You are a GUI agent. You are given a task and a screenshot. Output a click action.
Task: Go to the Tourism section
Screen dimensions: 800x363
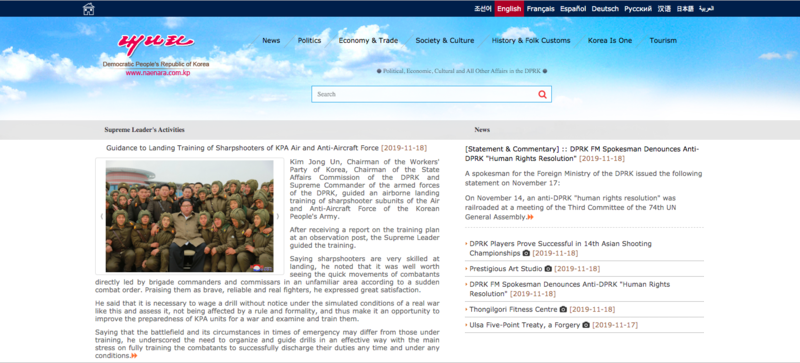point(663,40)
